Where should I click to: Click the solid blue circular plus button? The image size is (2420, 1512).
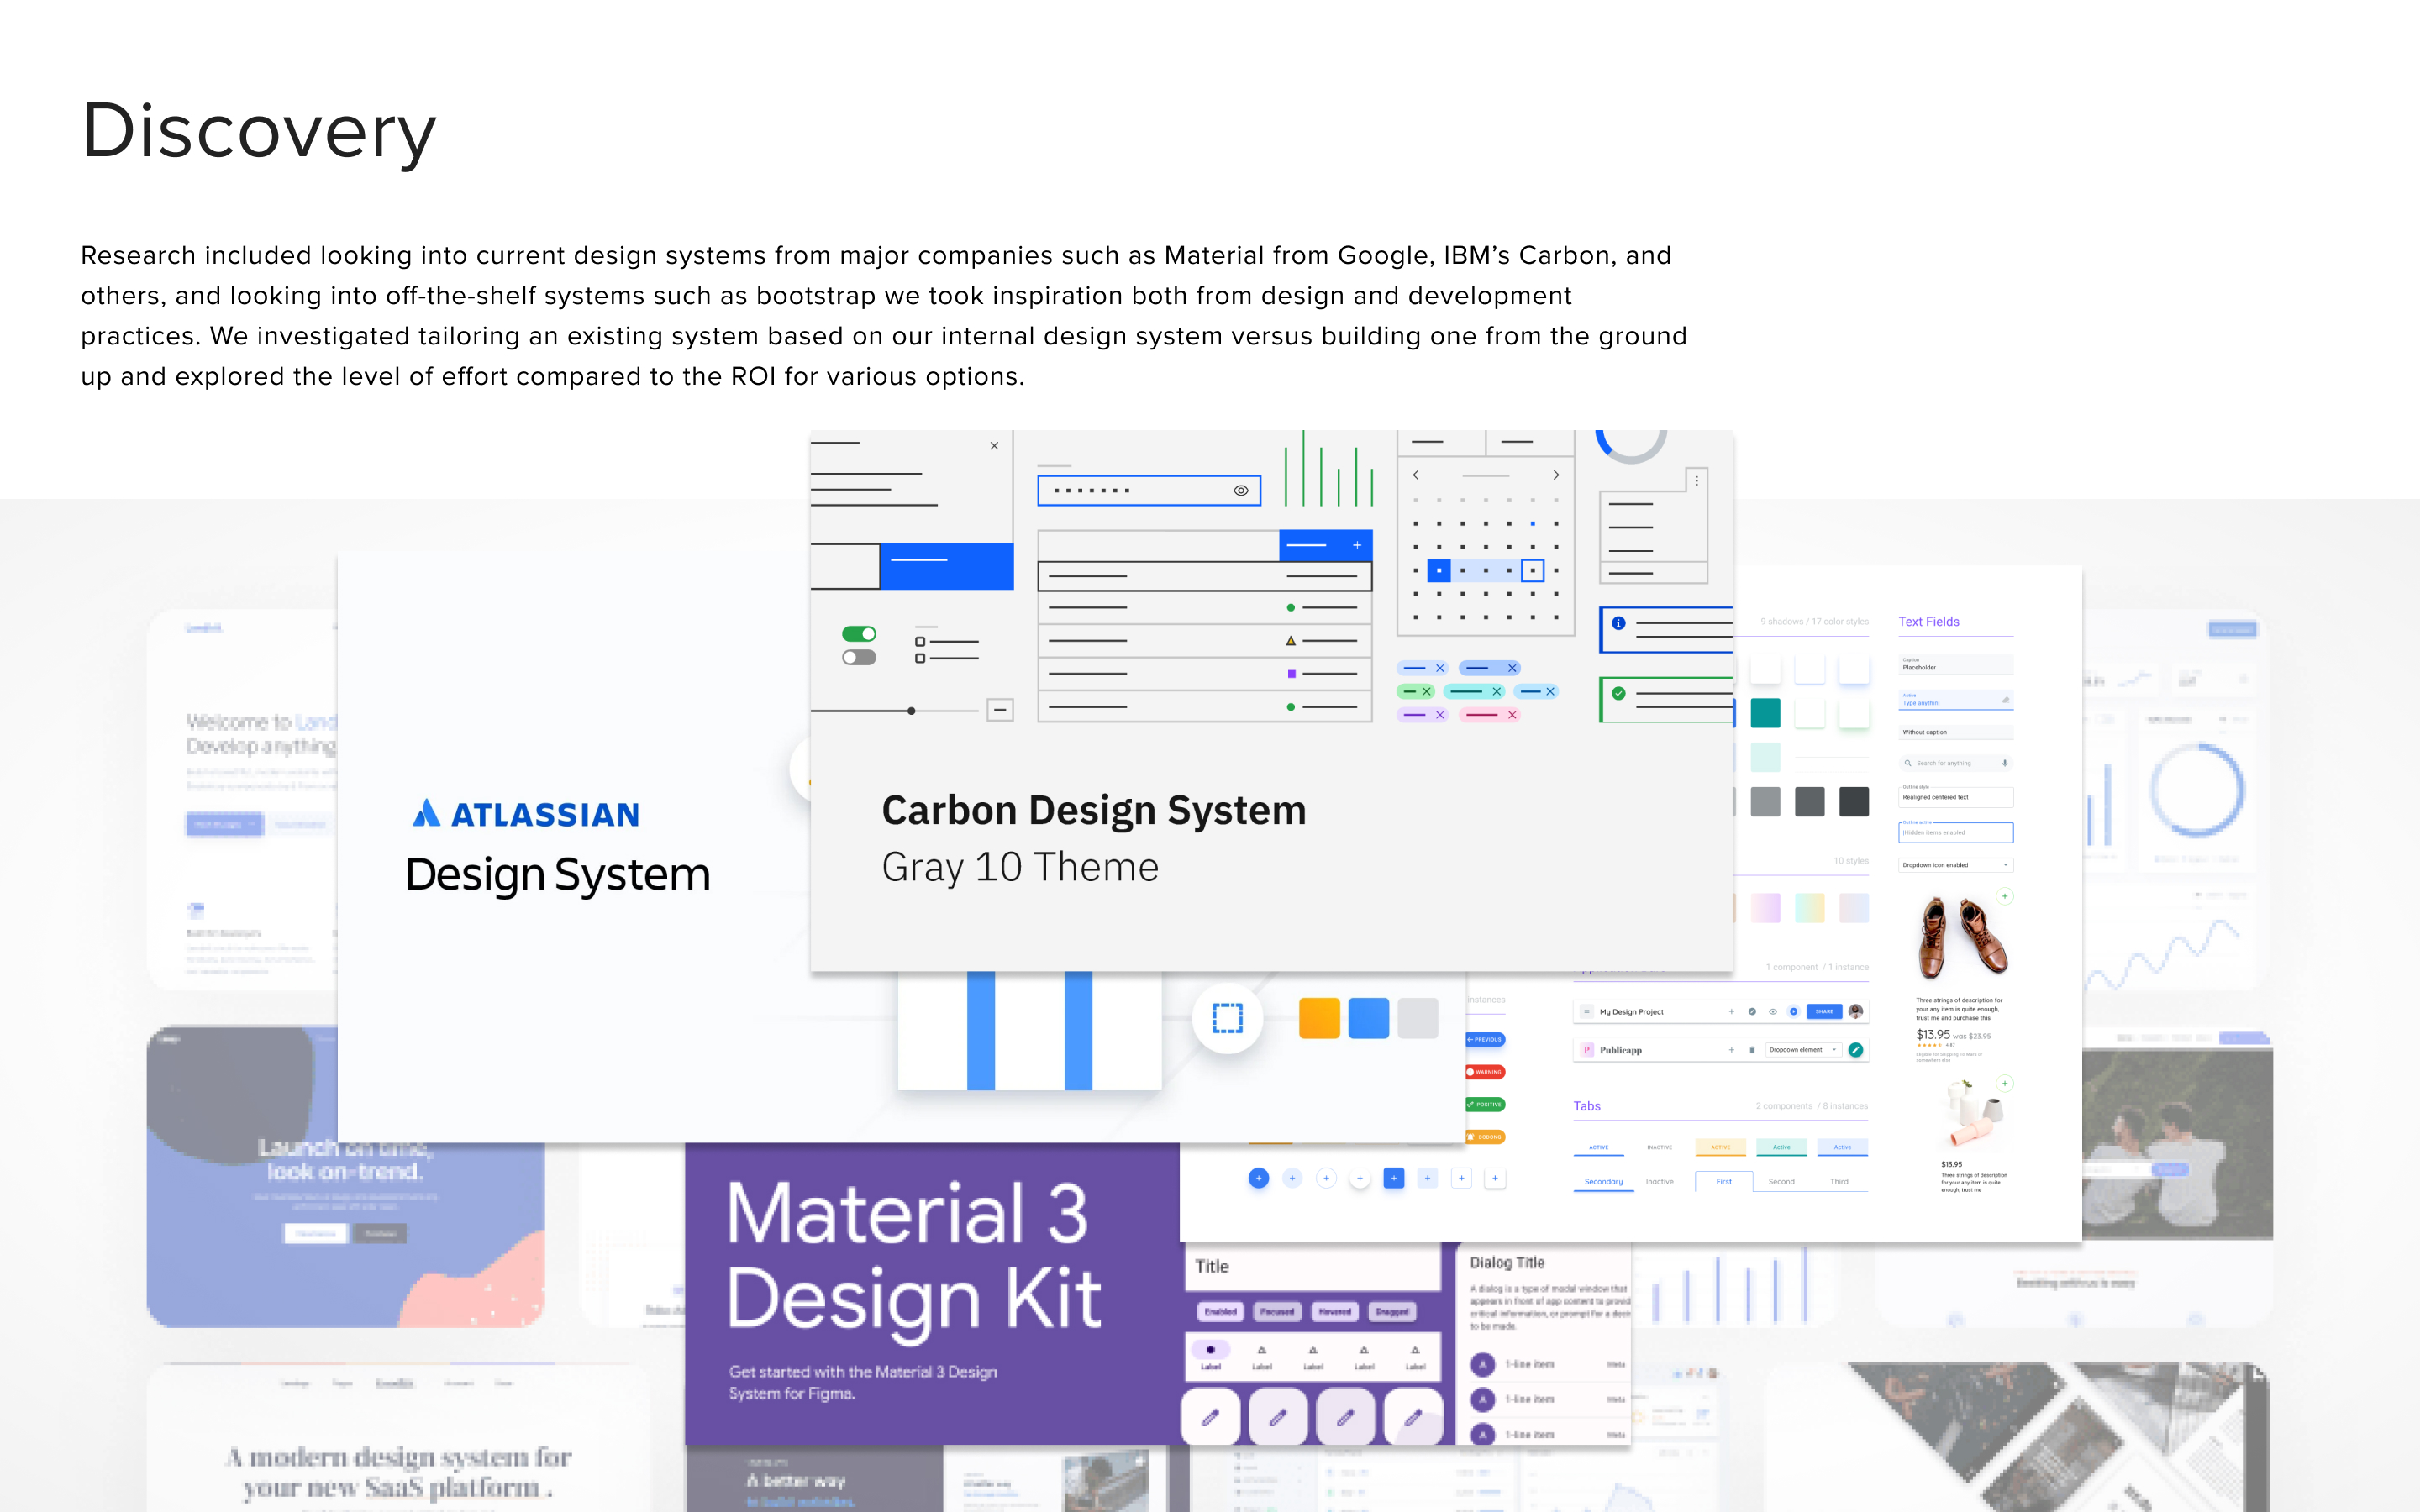point(1258,1178)
